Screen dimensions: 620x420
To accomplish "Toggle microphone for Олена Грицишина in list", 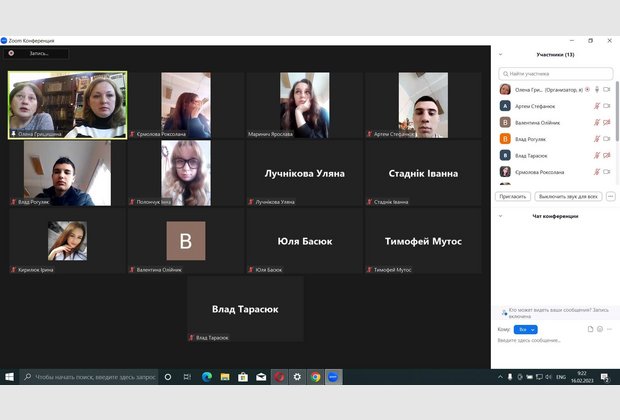I will [596, 89].
